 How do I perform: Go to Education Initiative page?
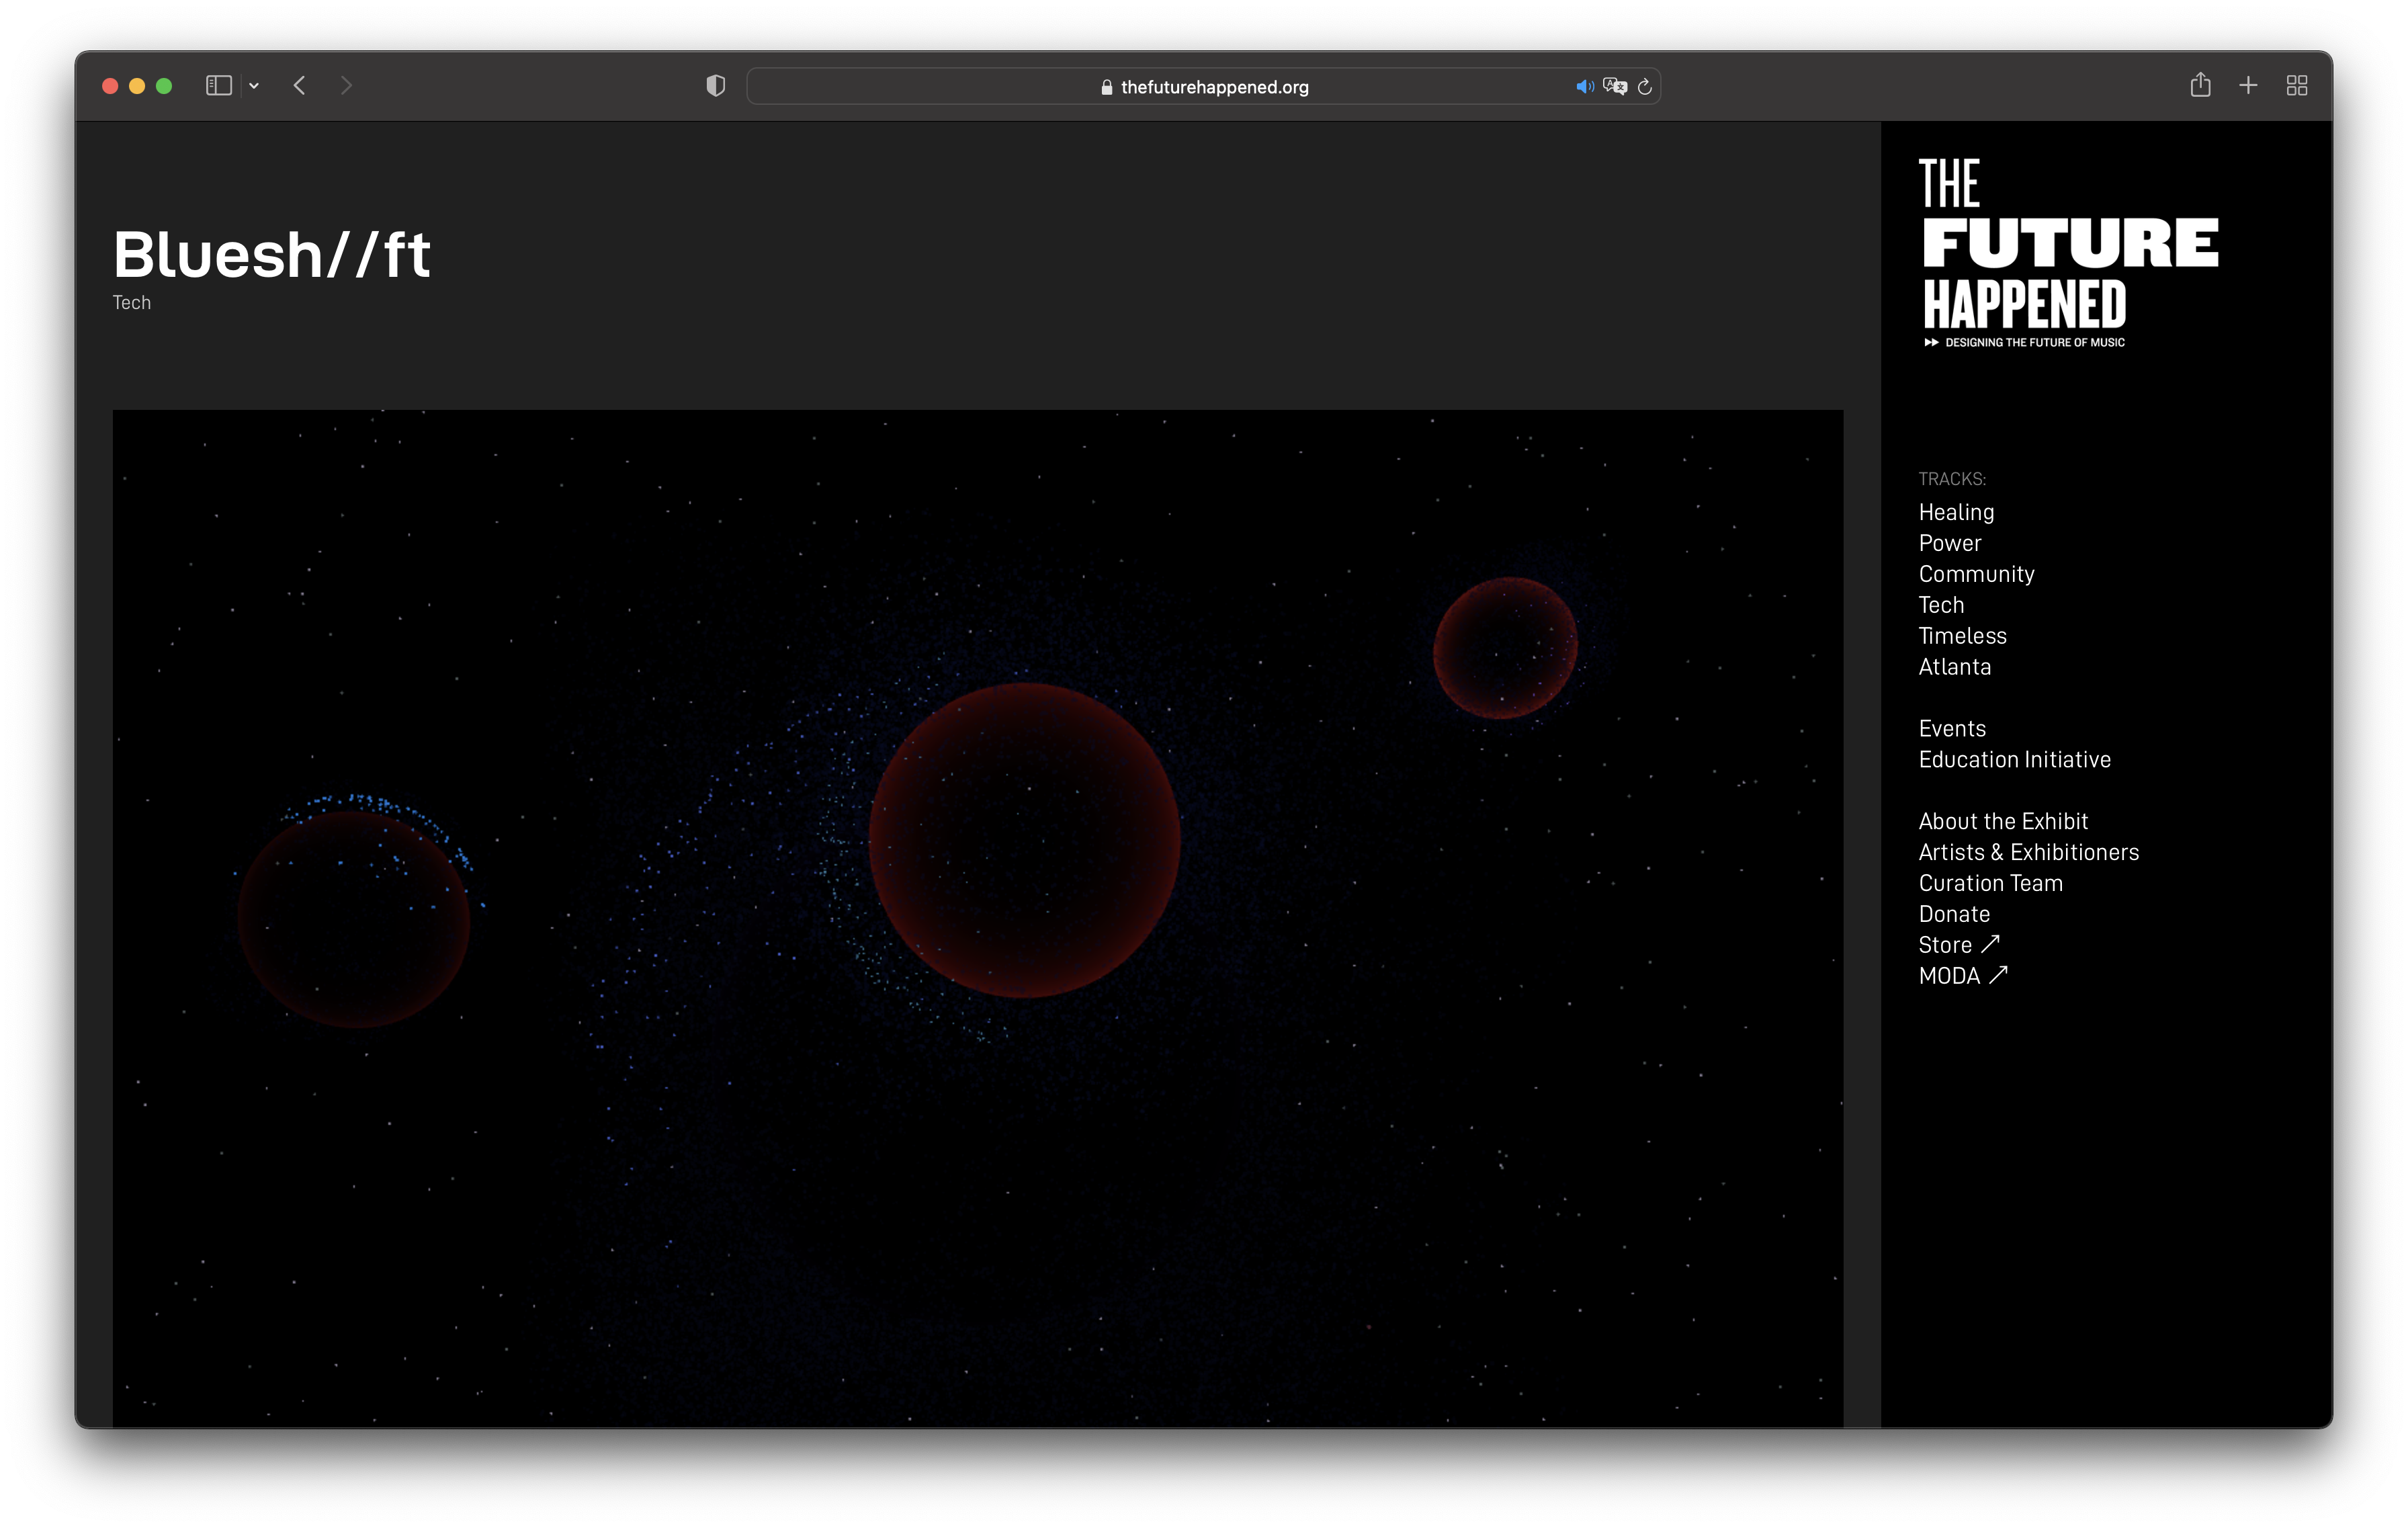[x=2014, y=760]
